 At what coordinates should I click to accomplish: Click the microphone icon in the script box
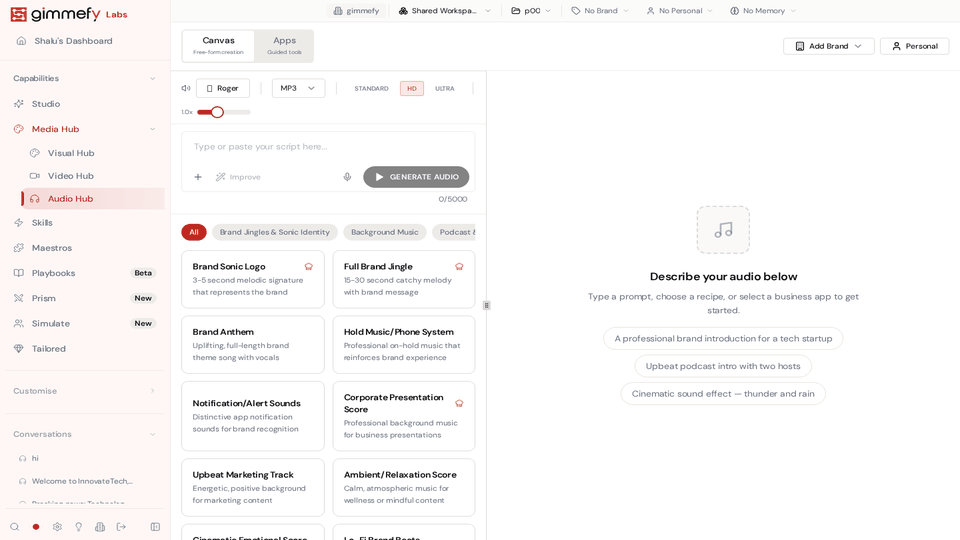pos(347,177)
